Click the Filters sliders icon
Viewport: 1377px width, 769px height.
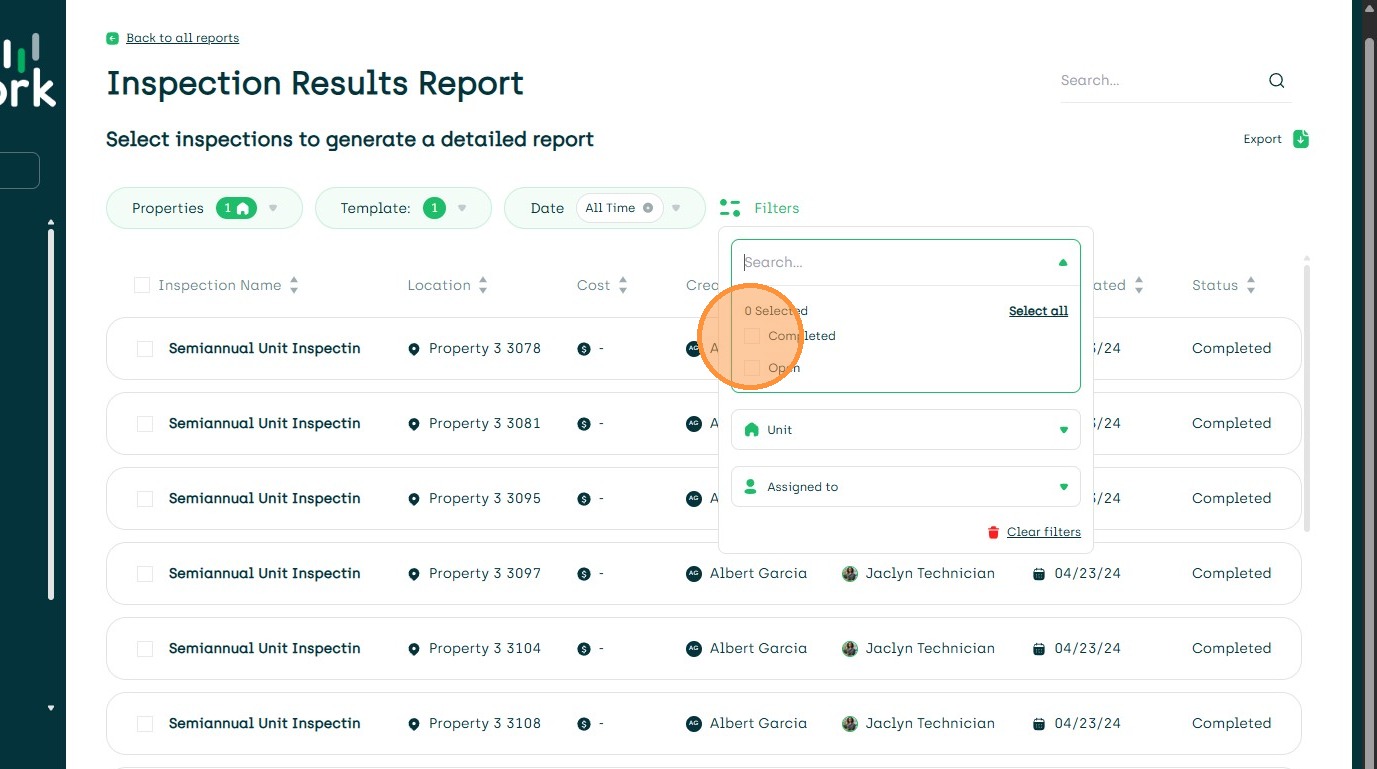pyautogui.click(x=730, y=208)
